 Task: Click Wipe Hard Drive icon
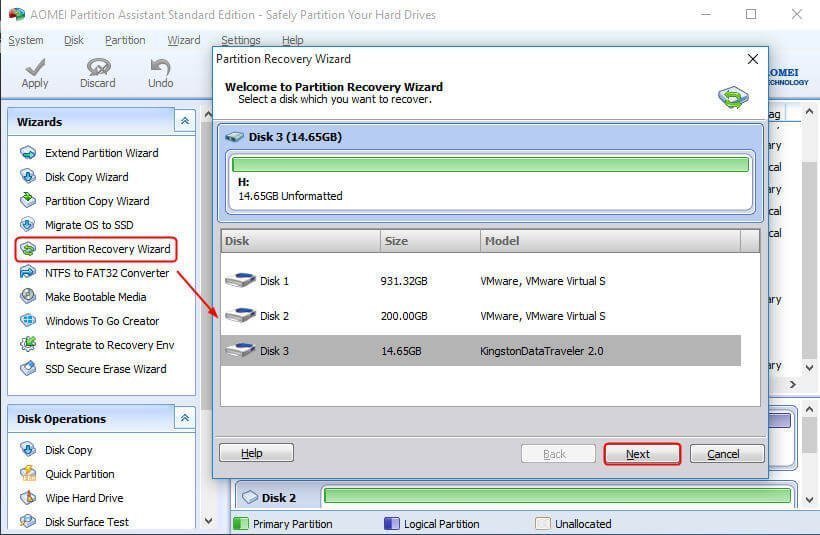(x=28, y=498)
